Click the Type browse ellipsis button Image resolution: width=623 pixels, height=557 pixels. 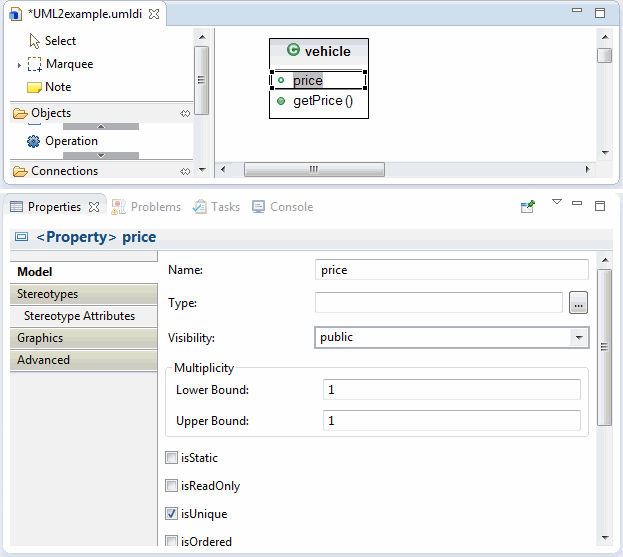[x=578, y=303]
